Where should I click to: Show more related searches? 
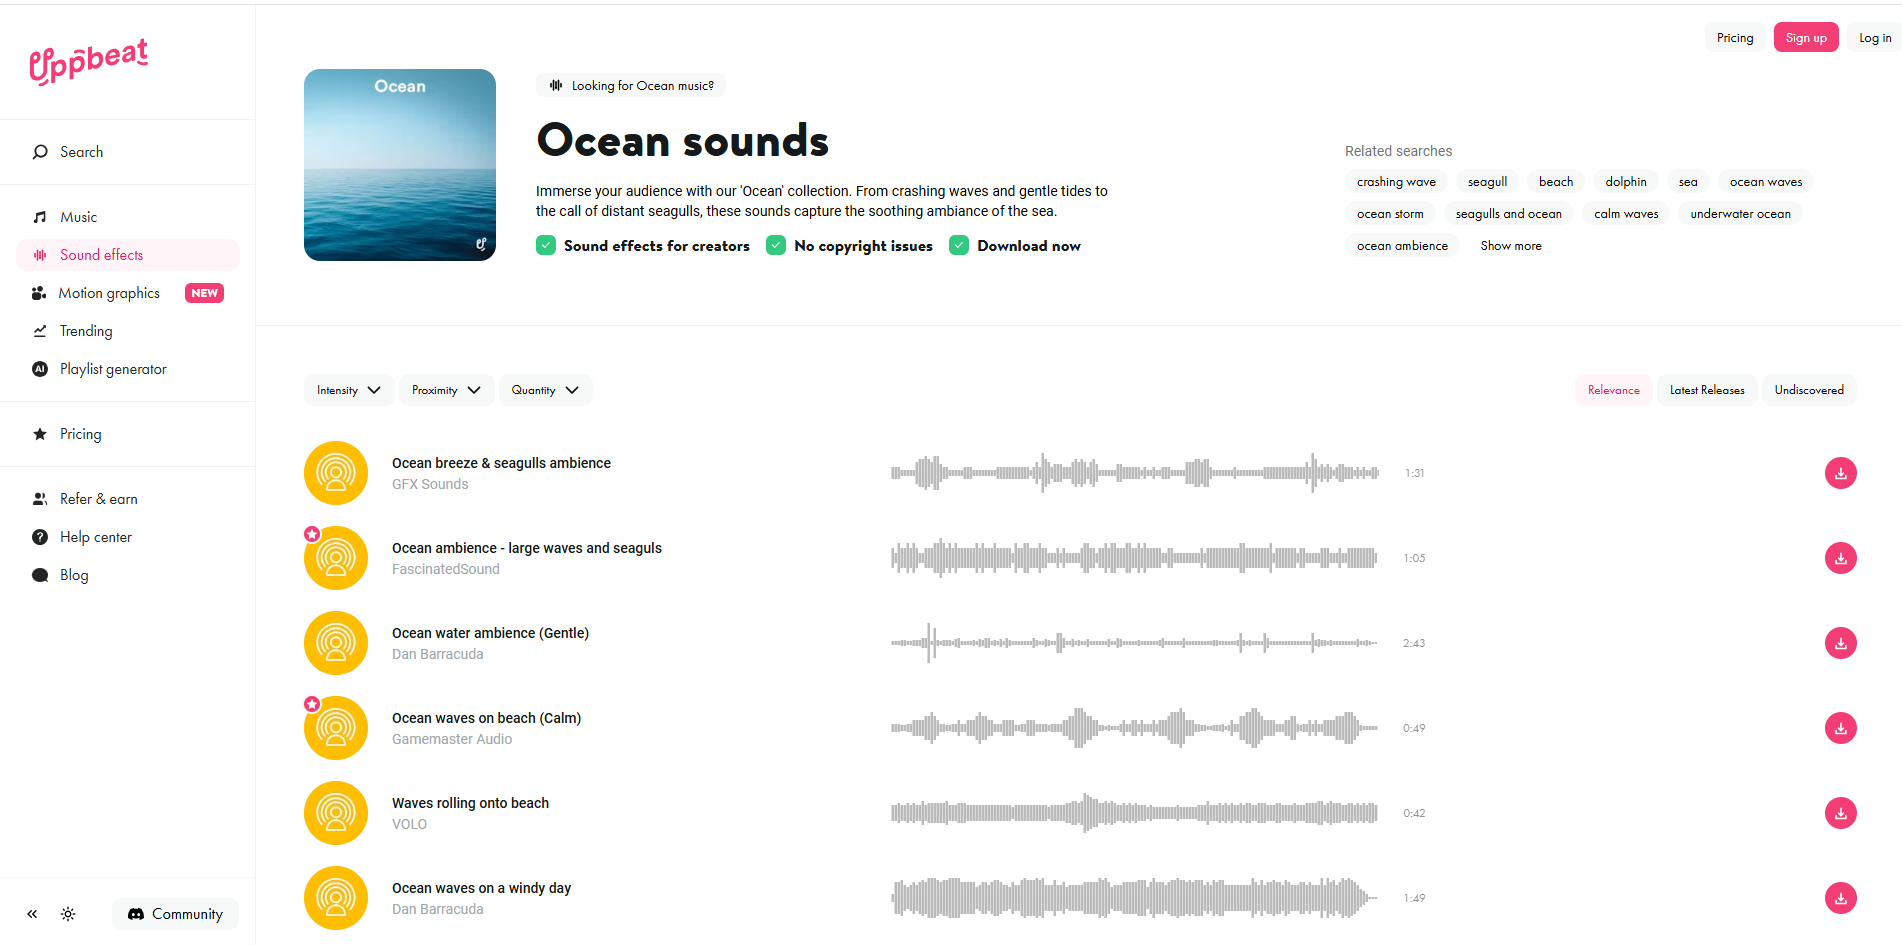click(1510, 245)
